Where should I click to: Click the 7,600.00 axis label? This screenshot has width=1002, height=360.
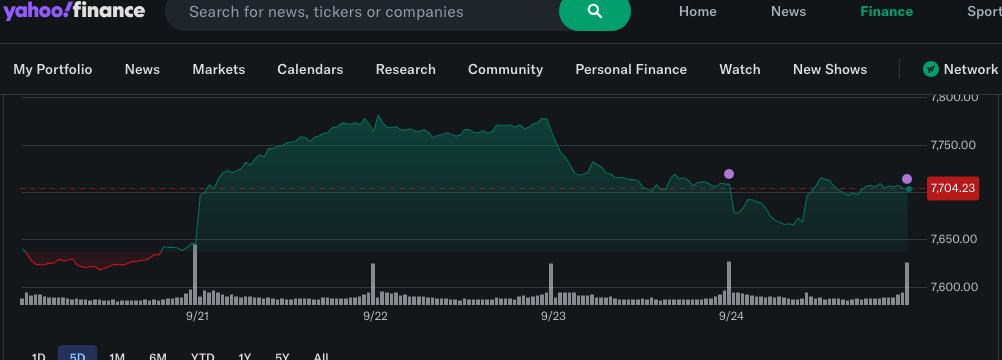point(953,286)
